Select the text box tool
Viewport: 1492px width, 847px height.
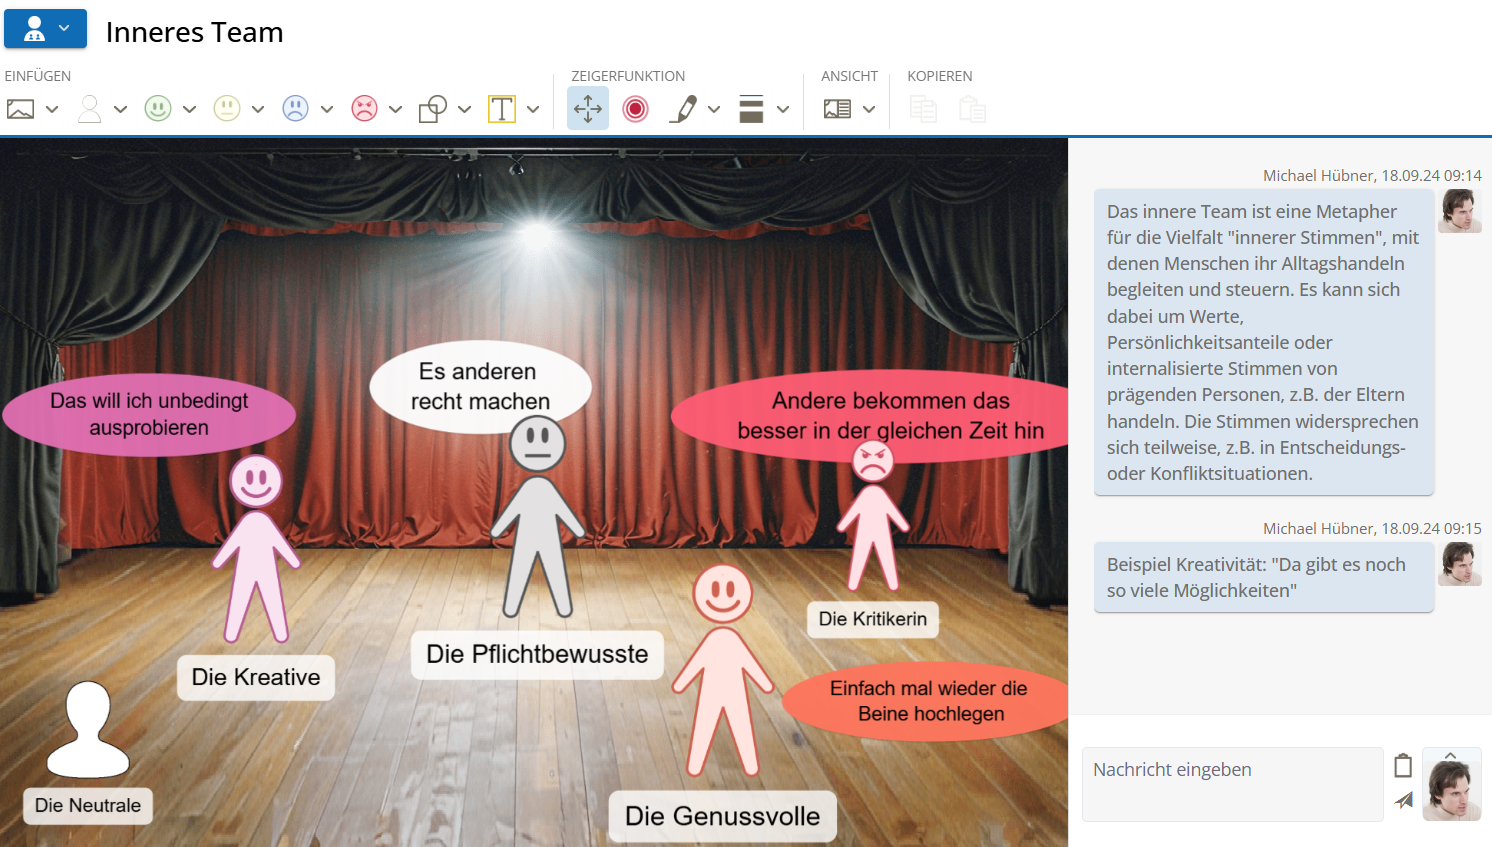(502, 109)
